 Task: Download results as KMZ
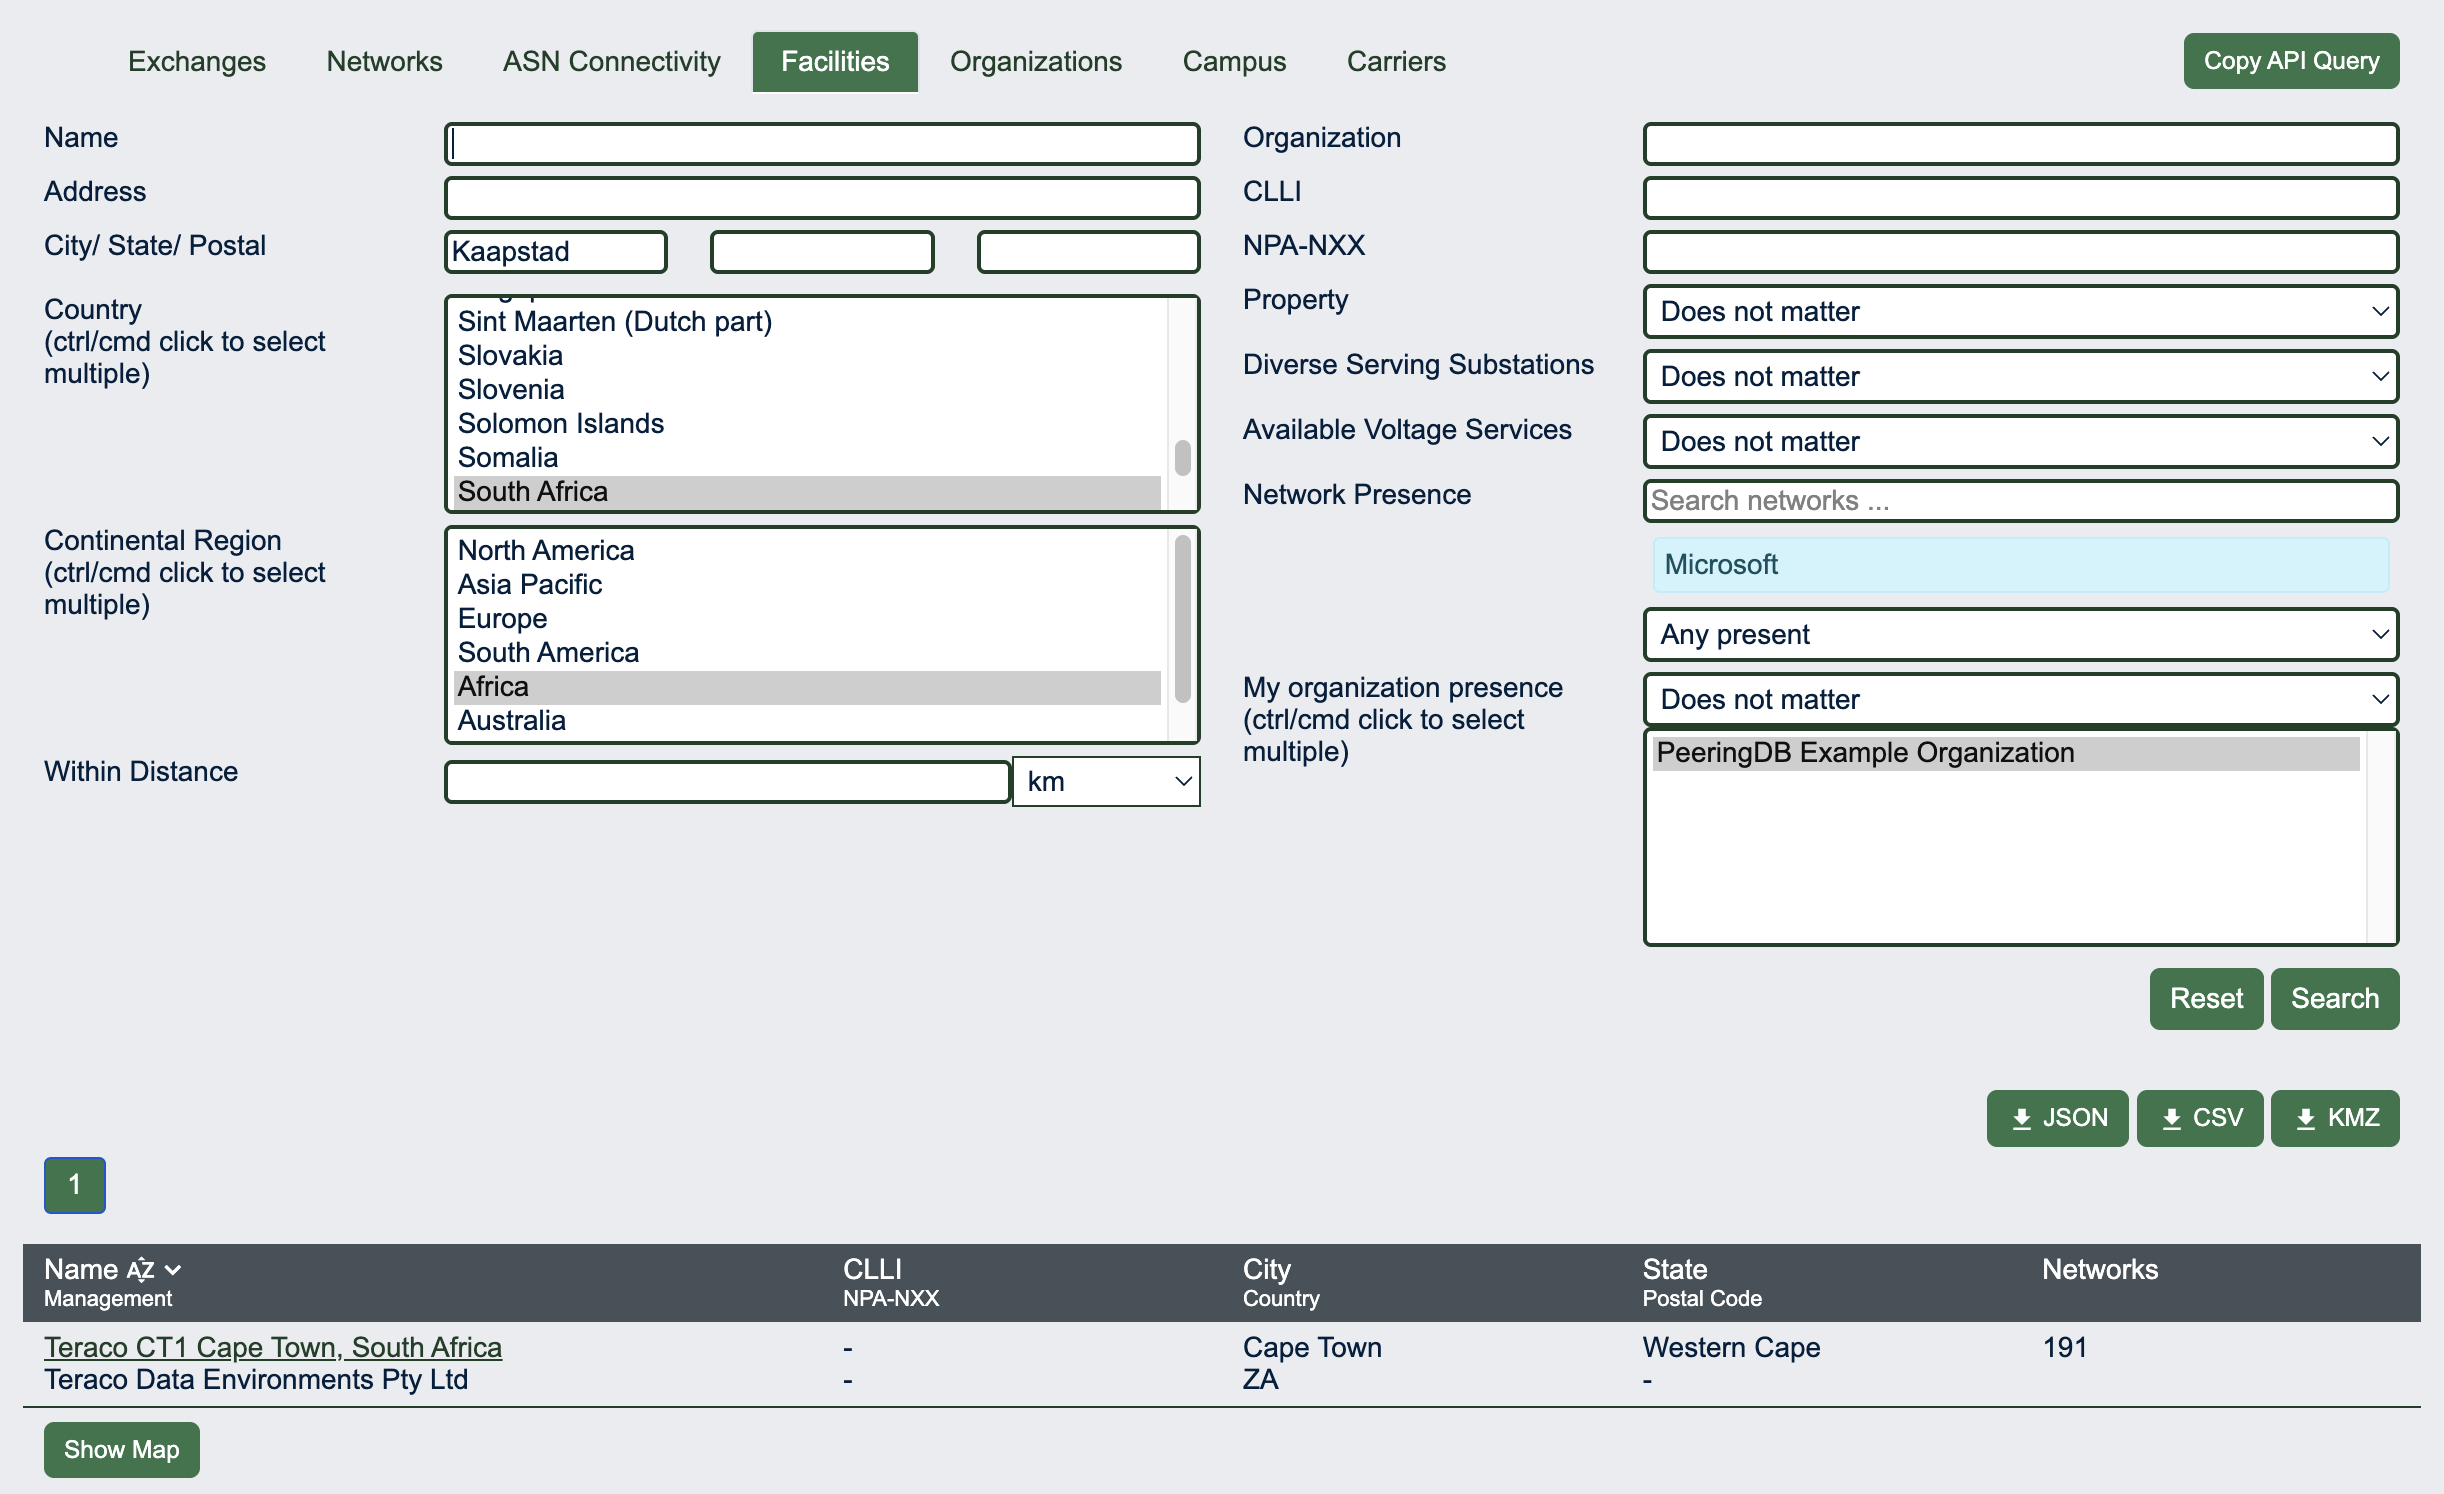[2335, 1118]
